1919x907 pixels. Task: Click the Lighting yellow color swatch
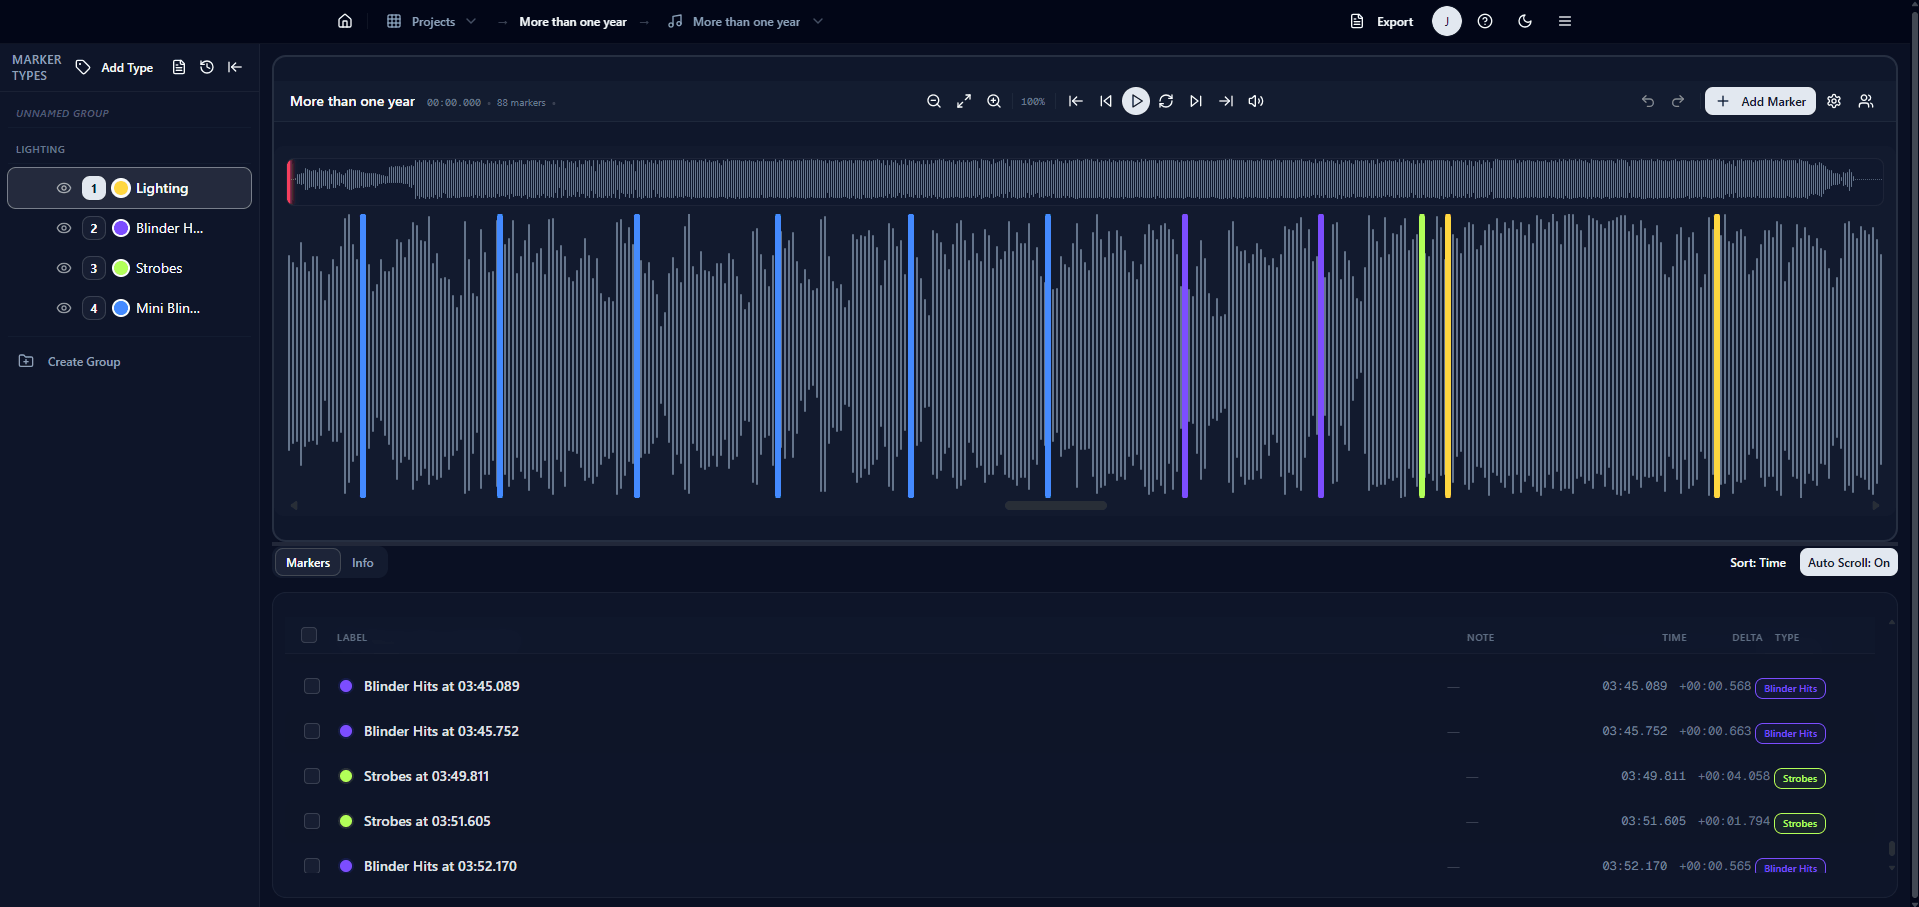coord(121,188)
